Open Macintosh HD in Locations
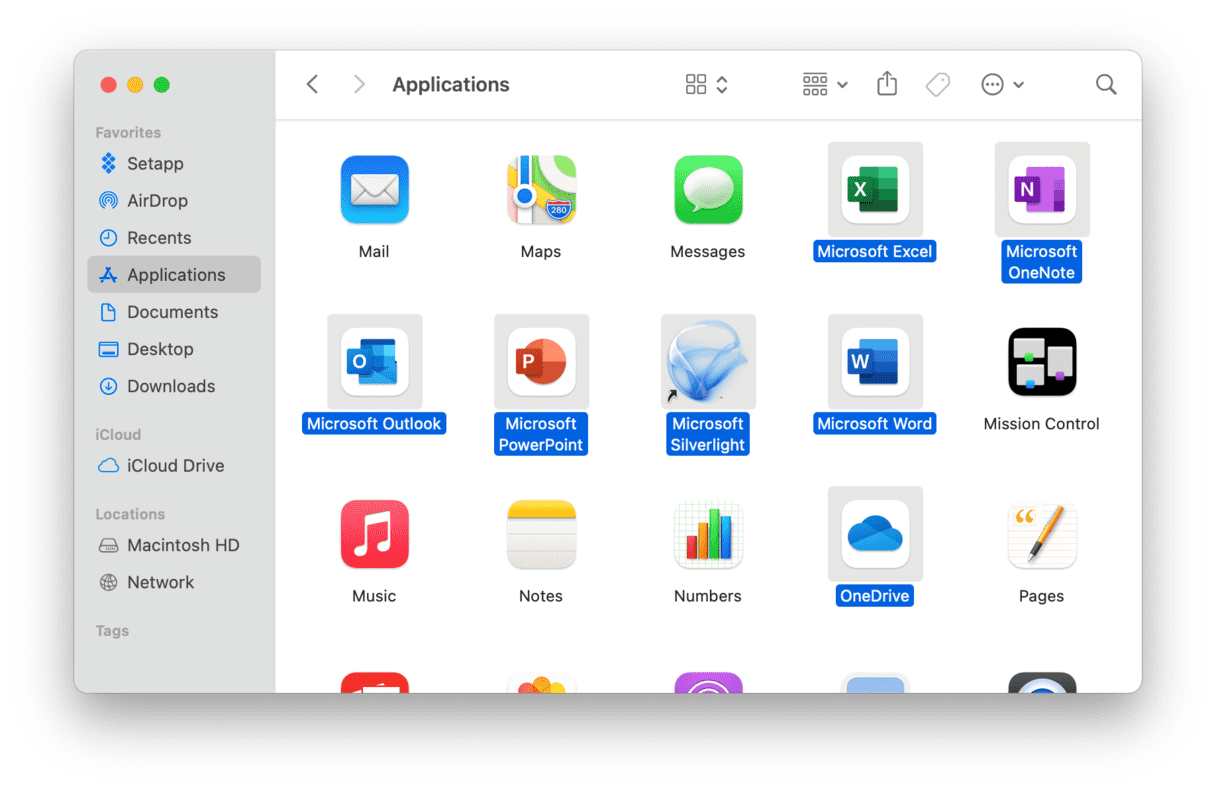The height and width of the screenshot is (791, 1216). pos(183,545)
